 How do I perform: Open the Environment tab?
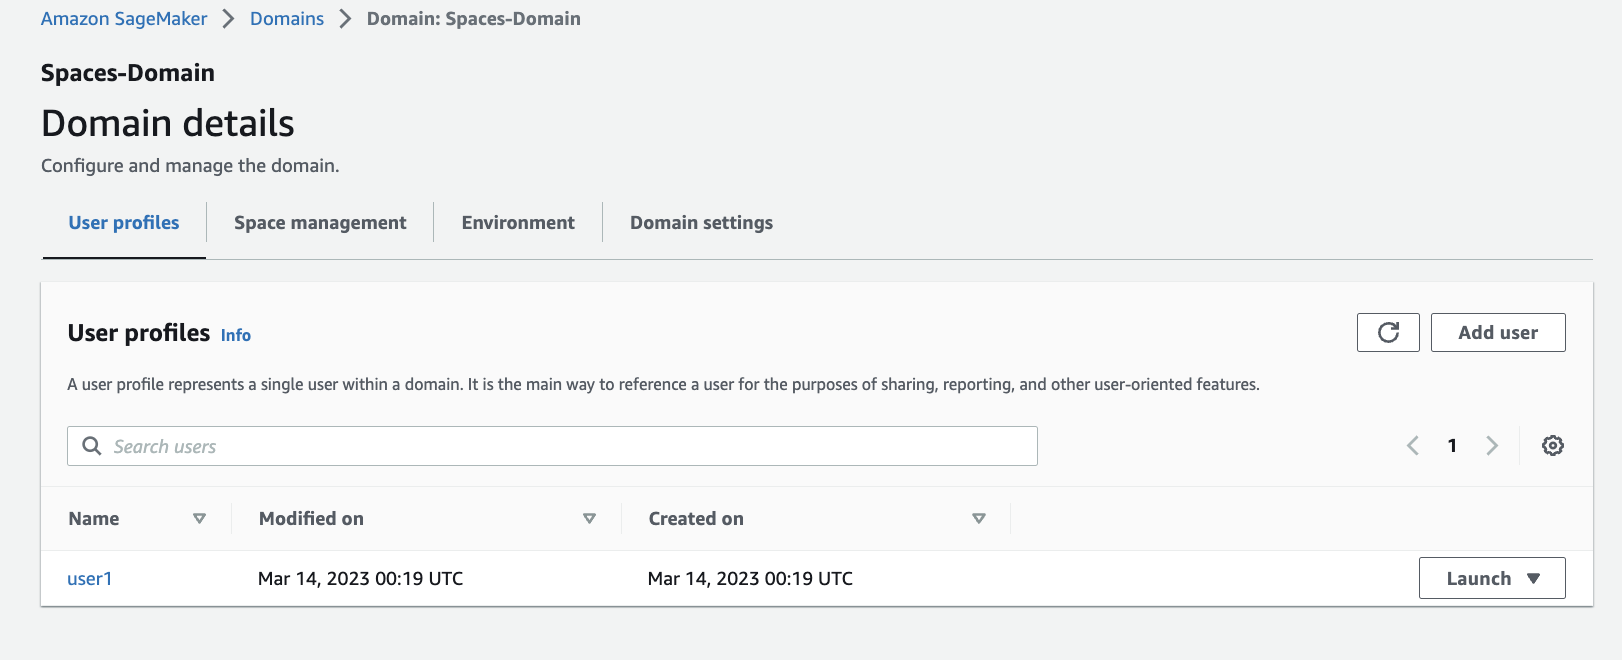pyautogui.click(x=518, y=223)
